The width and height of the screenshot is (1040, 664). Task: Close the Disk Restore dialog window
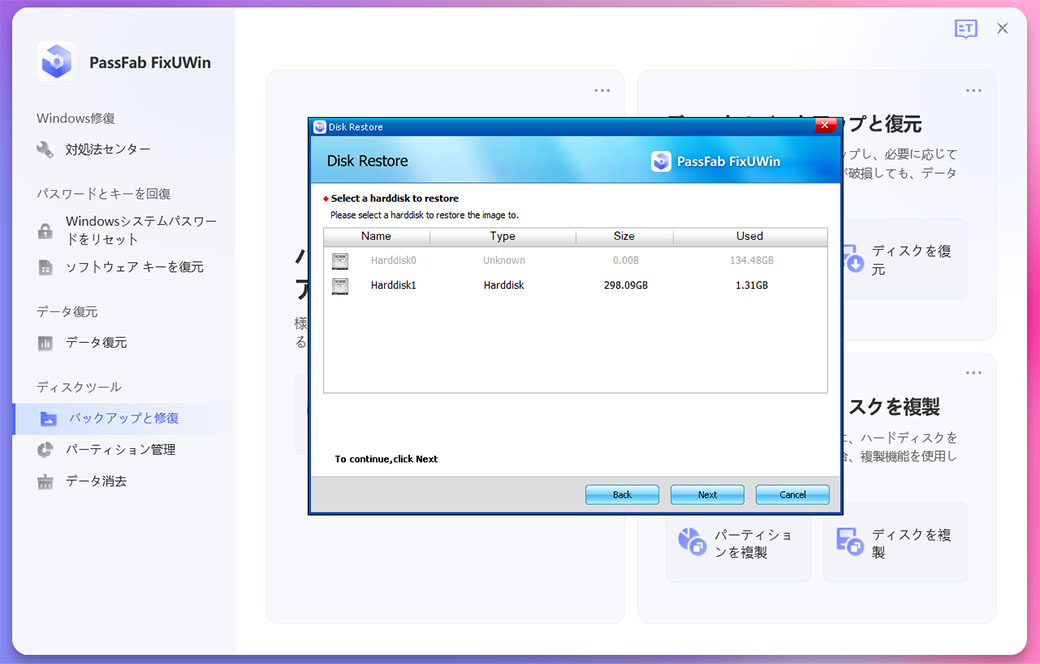tap(824, 126)
